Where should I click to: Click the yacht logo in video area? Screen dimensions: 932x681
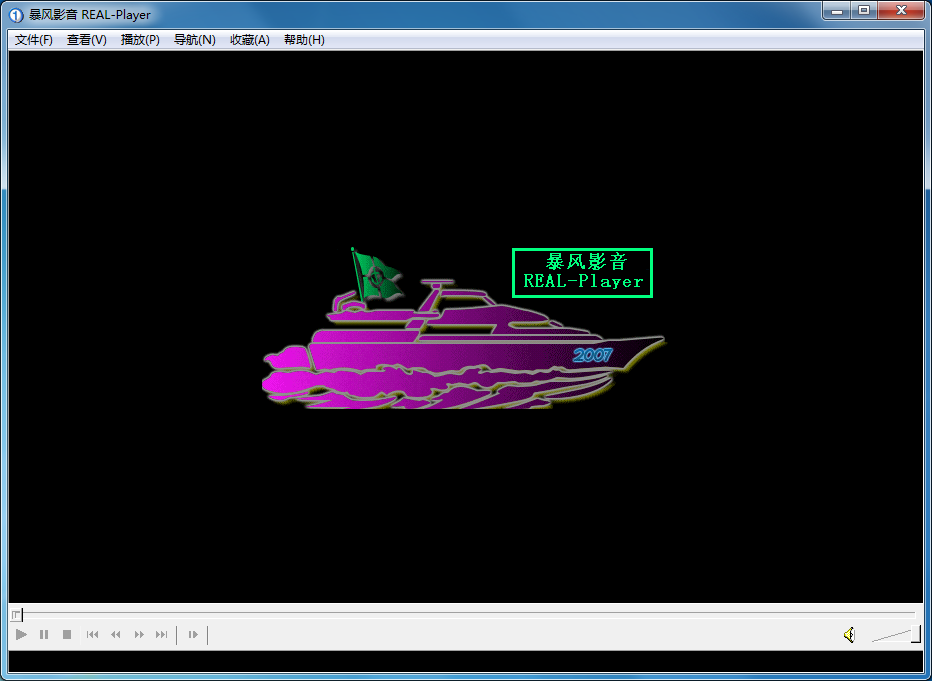[464, 328]
